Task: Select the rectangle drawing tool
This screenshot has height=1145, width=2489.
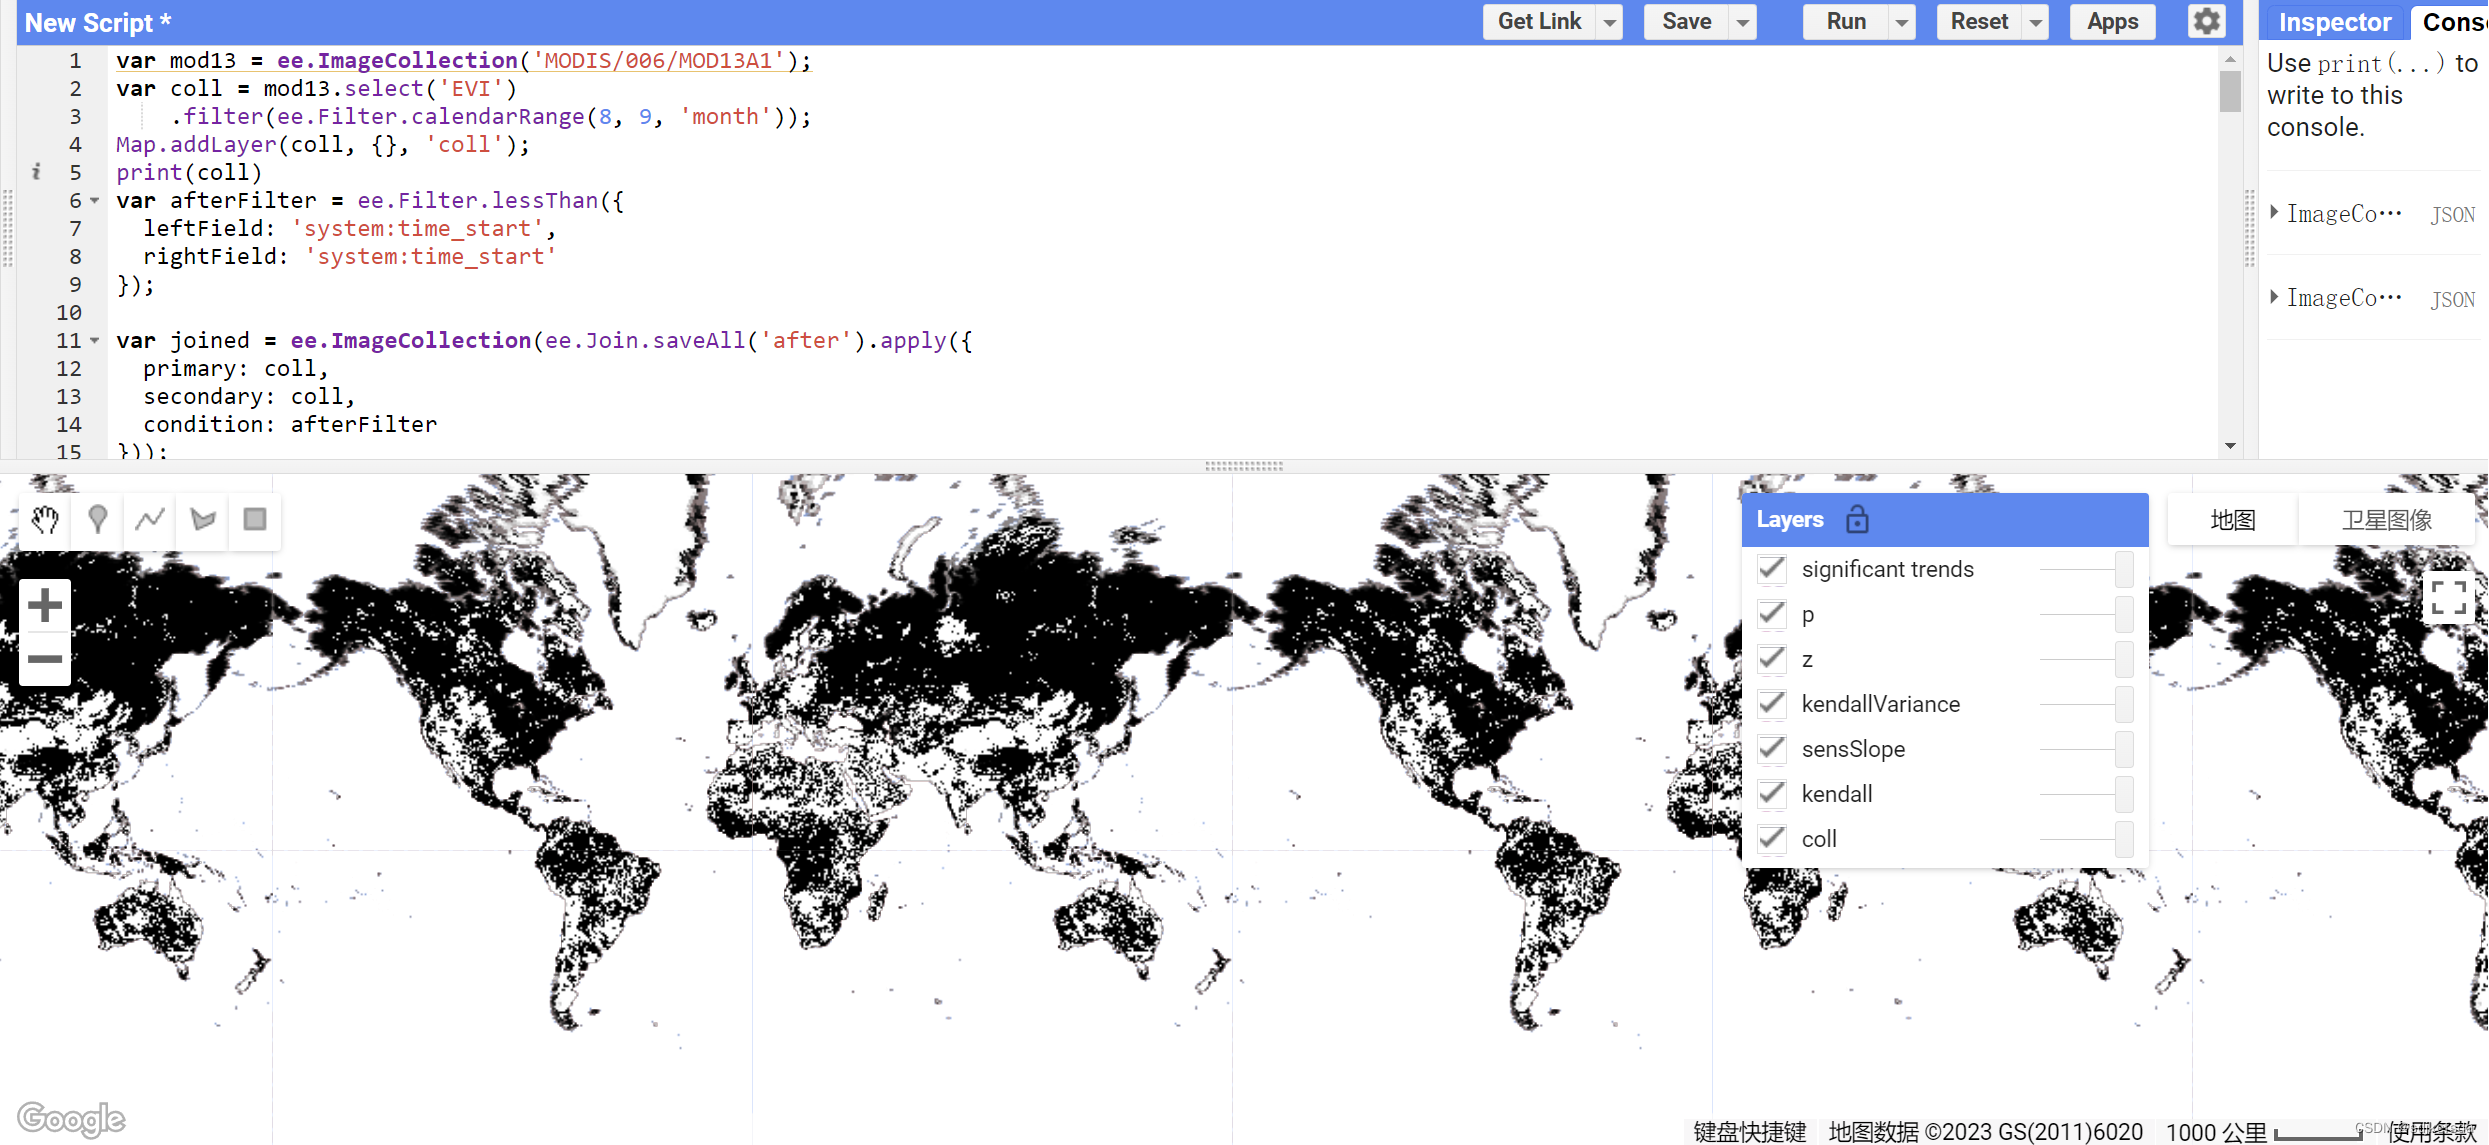Action: coord(255,520)
